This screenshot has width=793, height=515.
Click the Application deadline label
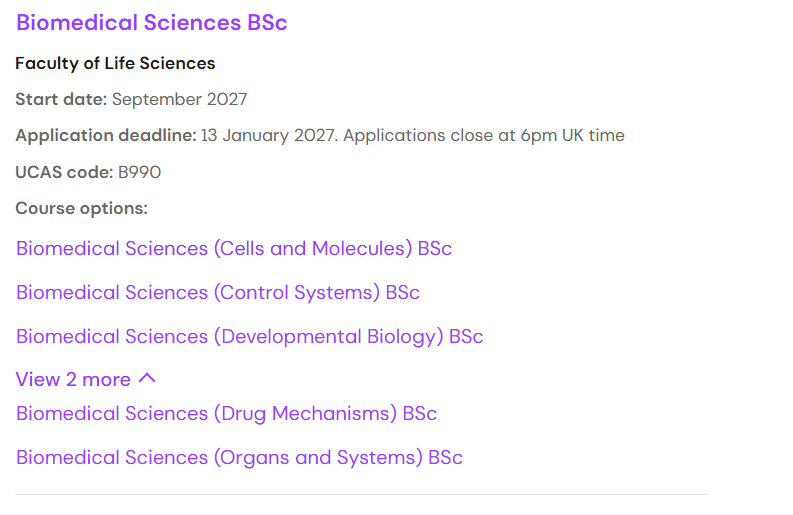106,136
